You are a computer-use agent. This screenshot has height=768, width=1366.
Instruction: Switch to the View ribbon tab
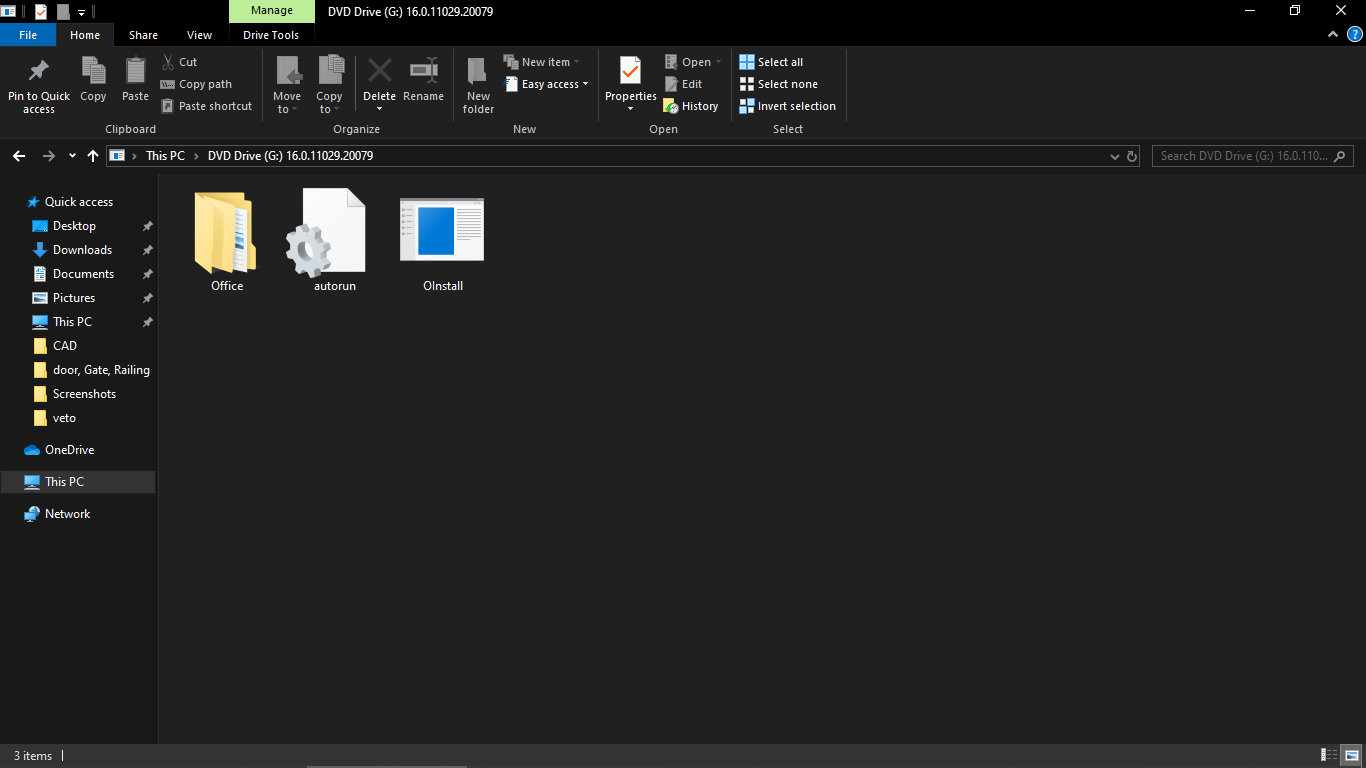coord(200,35)
